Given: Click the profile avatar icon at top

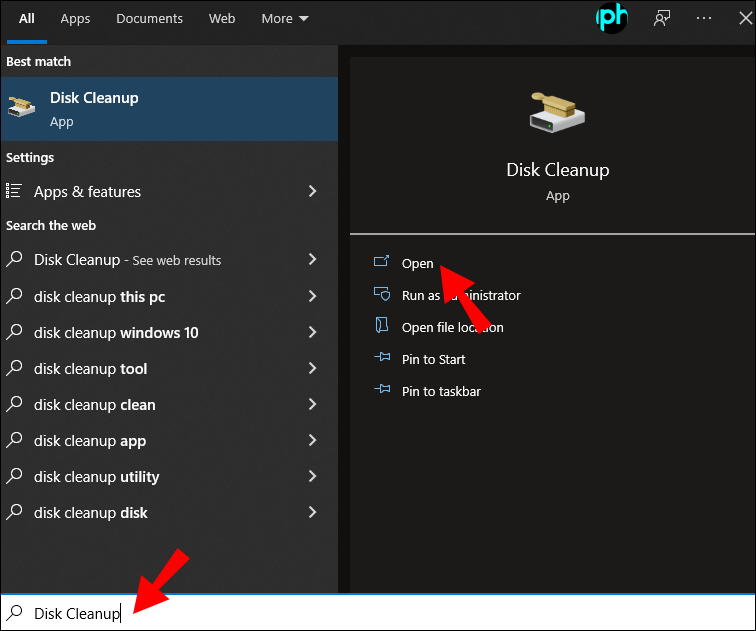Looking at the screenshot, I should [x=611, y=18].
